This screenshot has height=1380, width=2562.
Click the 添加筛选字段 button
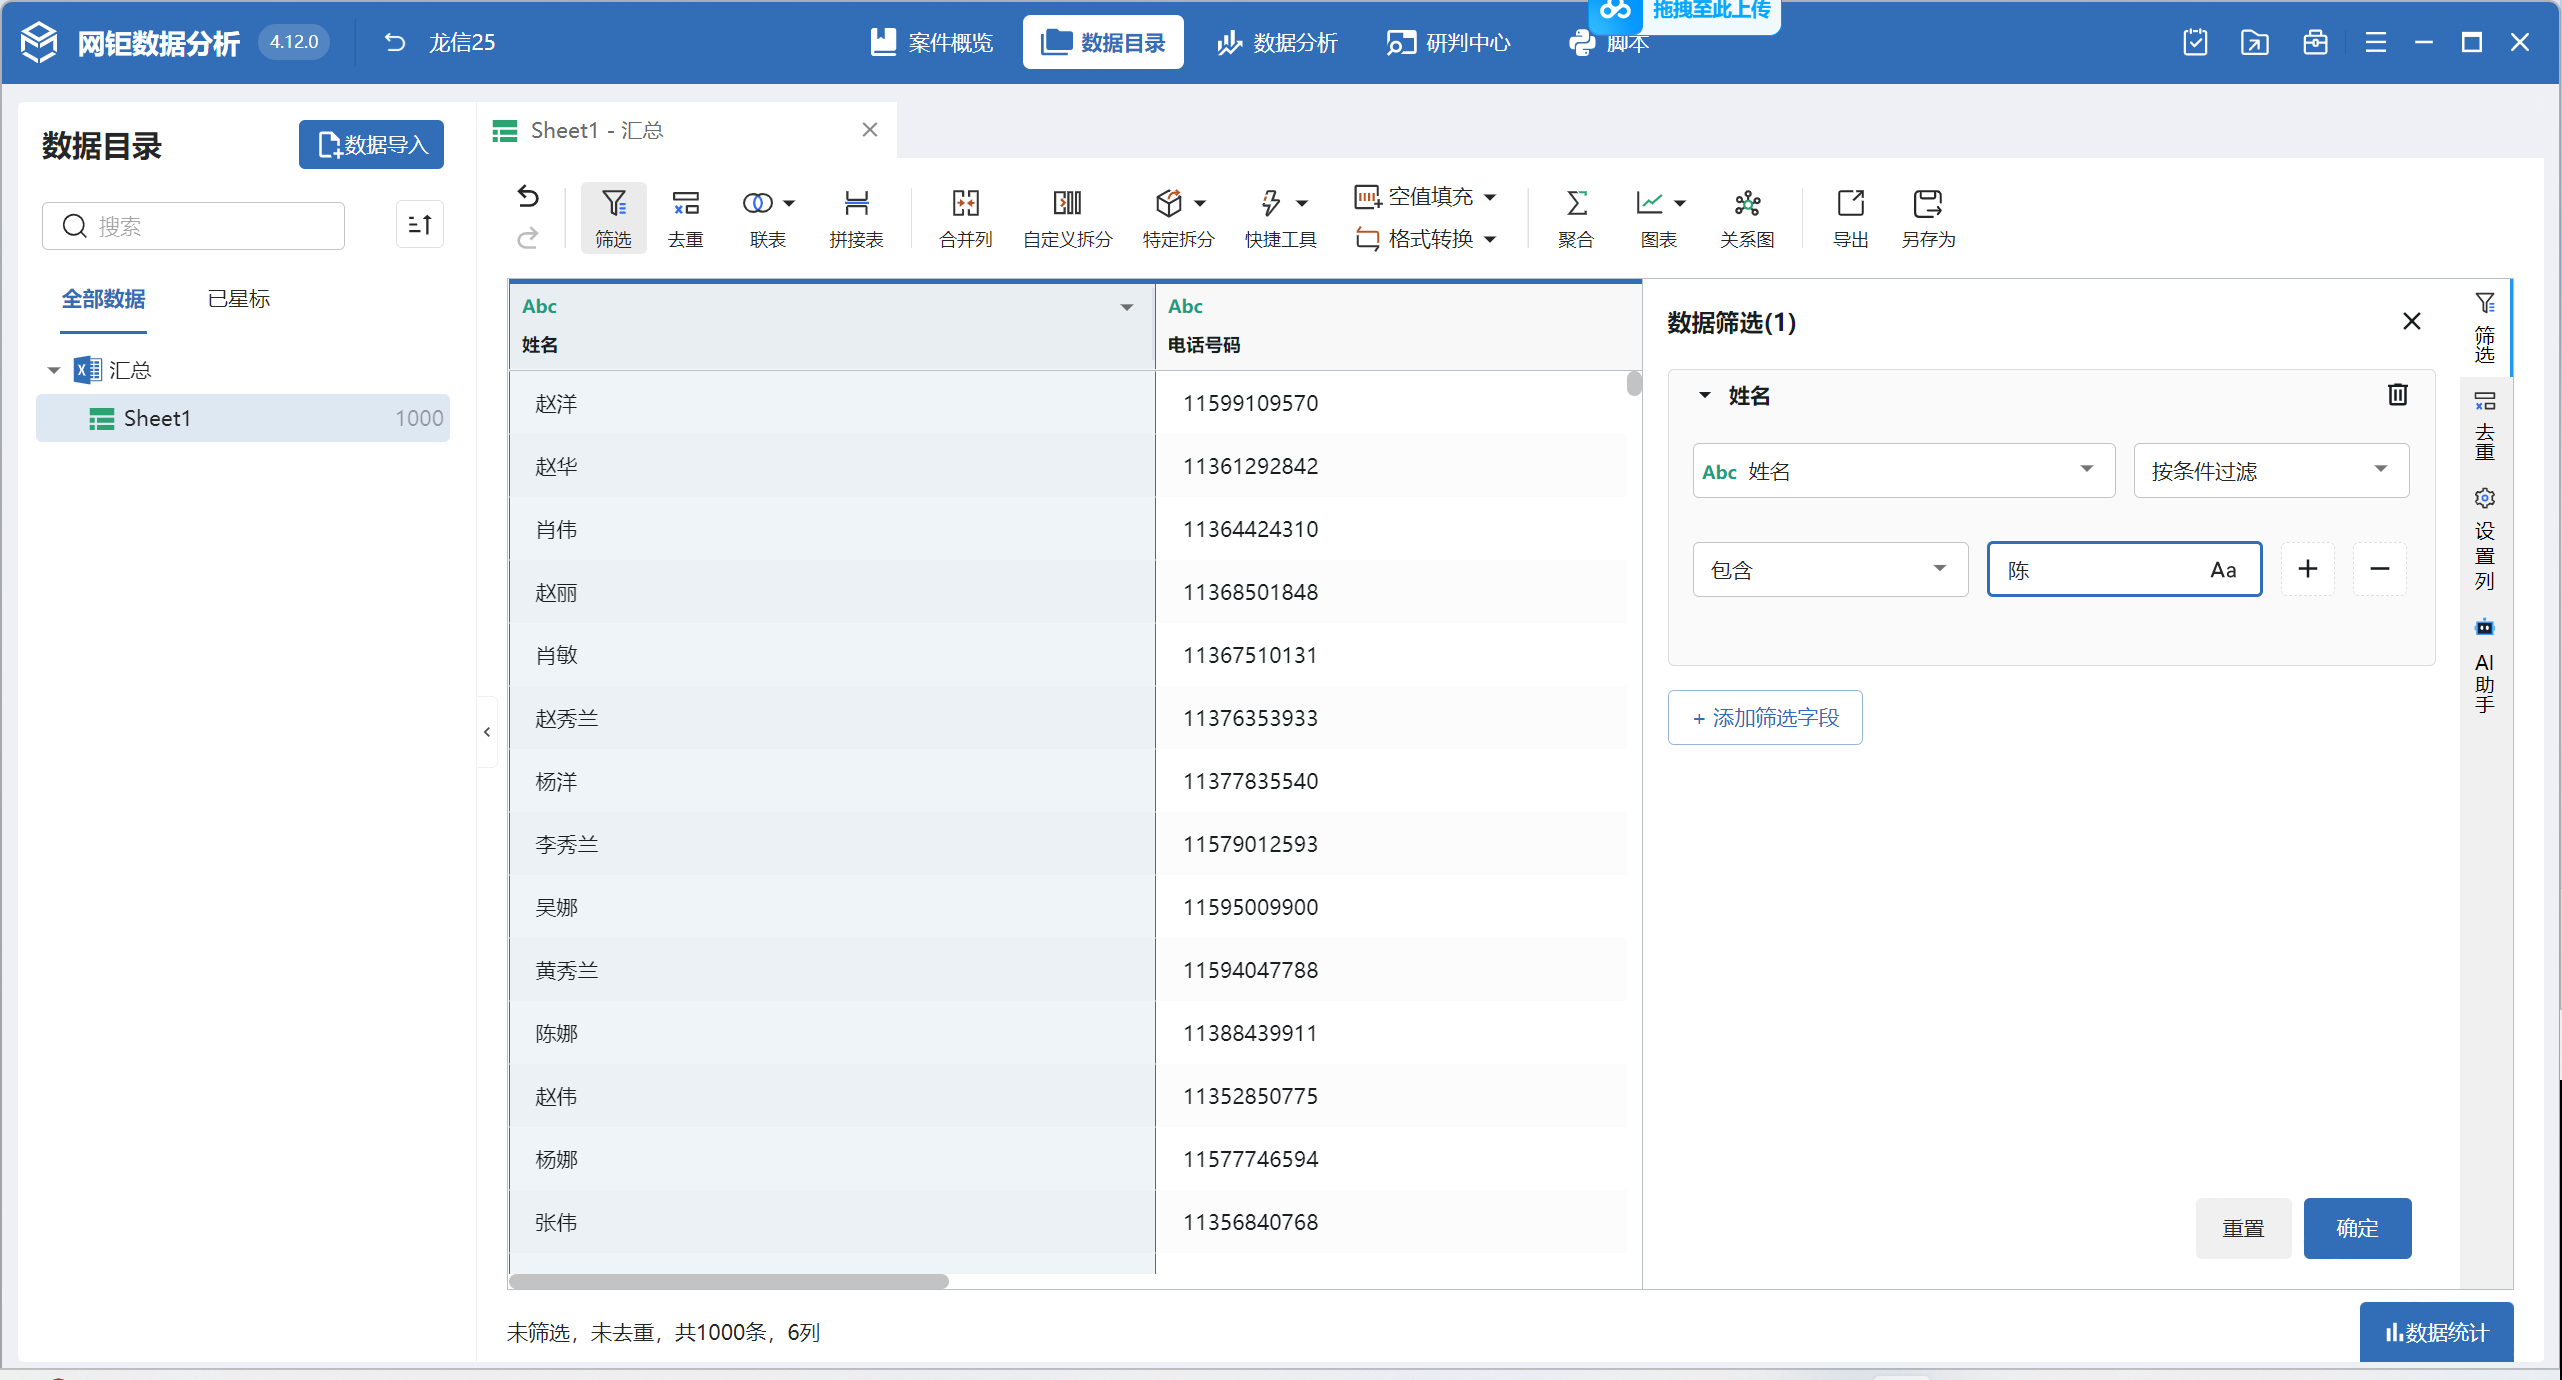(1764, 718)
